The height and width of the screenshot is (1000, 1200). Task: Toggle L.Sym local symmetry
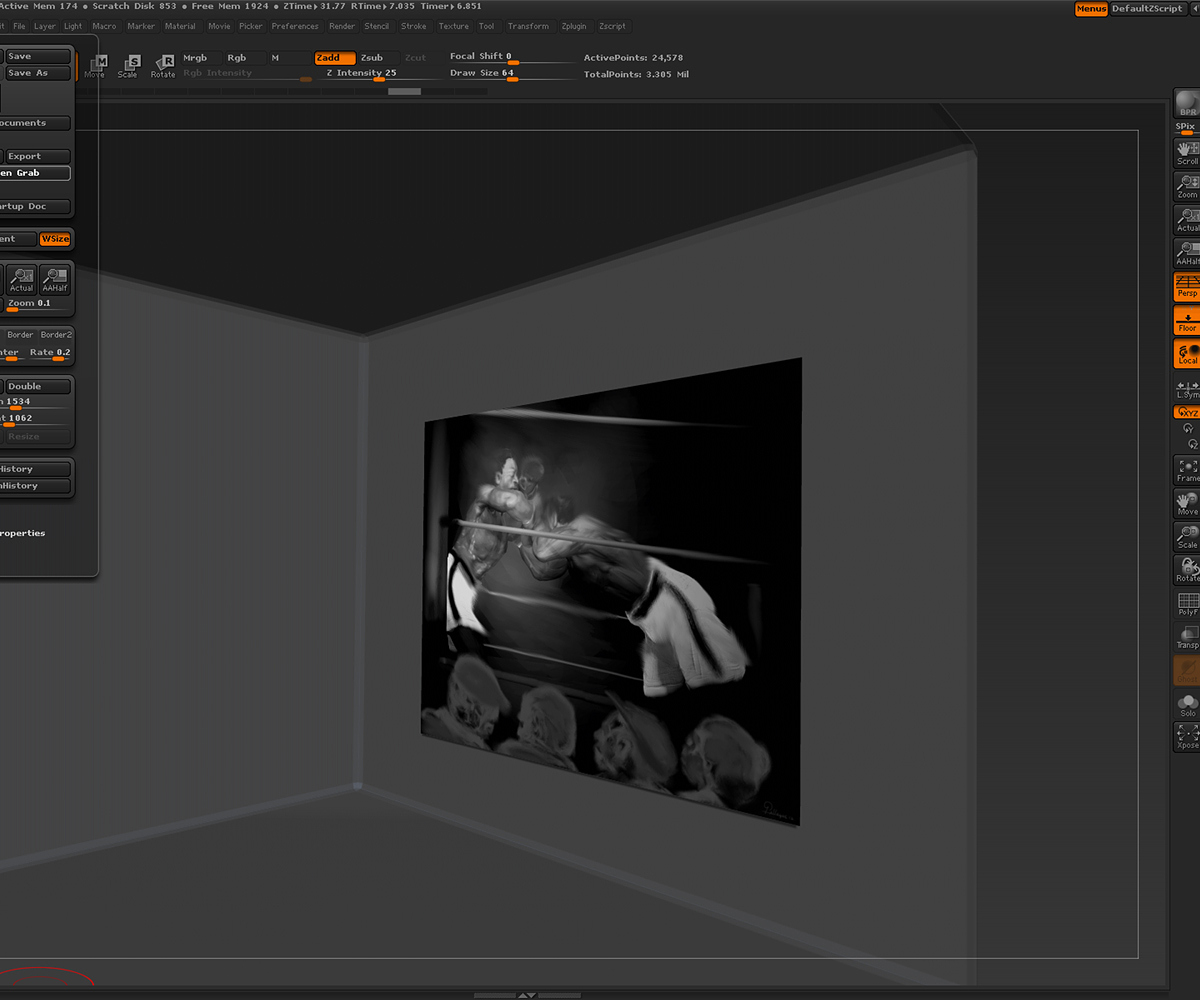[1187, 389]
